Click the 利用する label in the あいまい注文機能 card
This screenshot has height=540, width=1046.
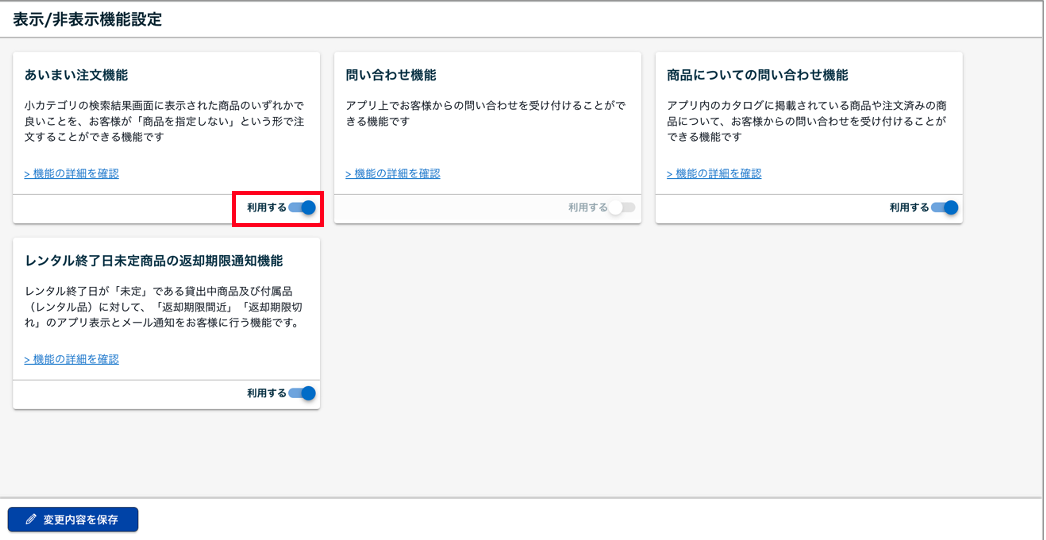[266, 208]
